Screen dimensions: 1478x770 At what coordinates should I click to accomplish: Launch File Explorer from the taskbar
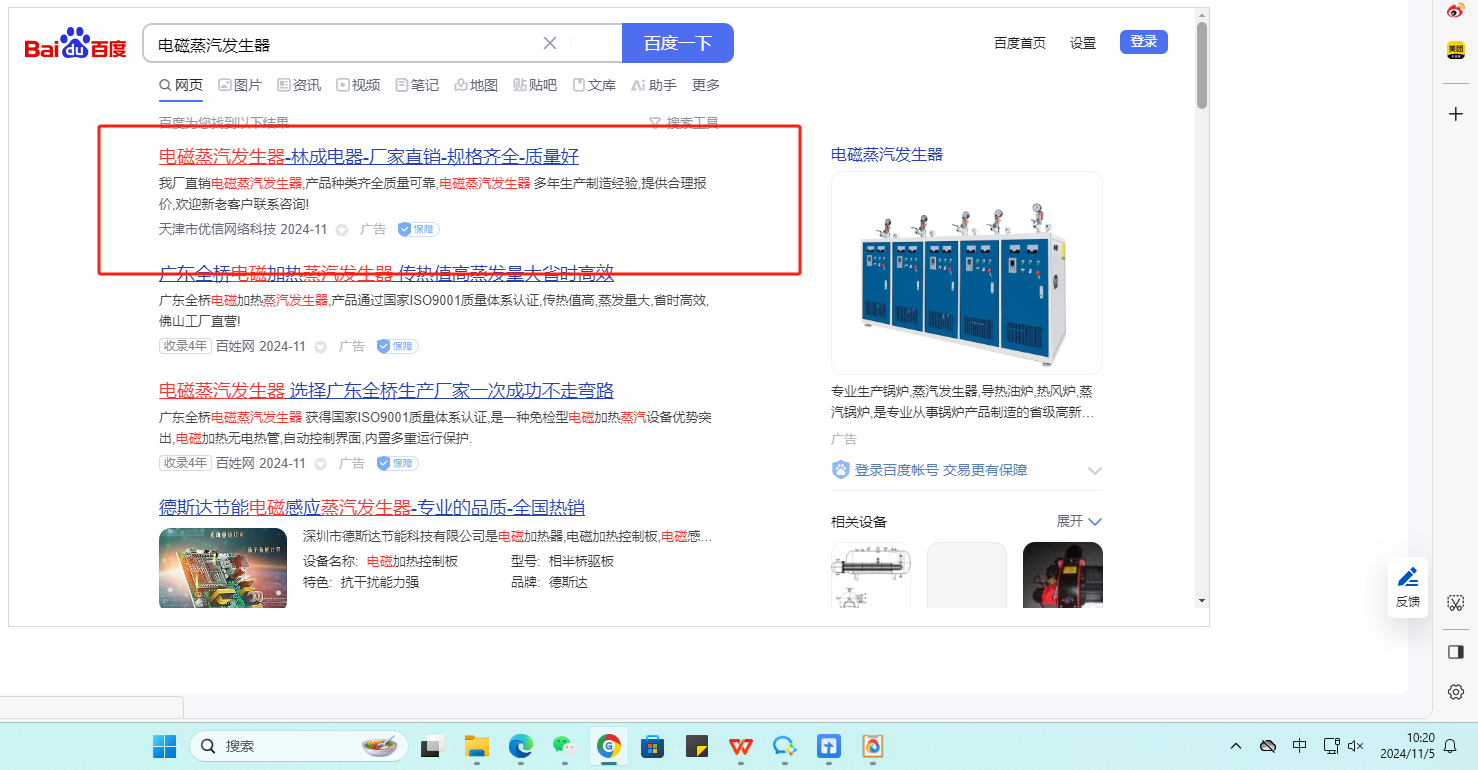[476, 746]
